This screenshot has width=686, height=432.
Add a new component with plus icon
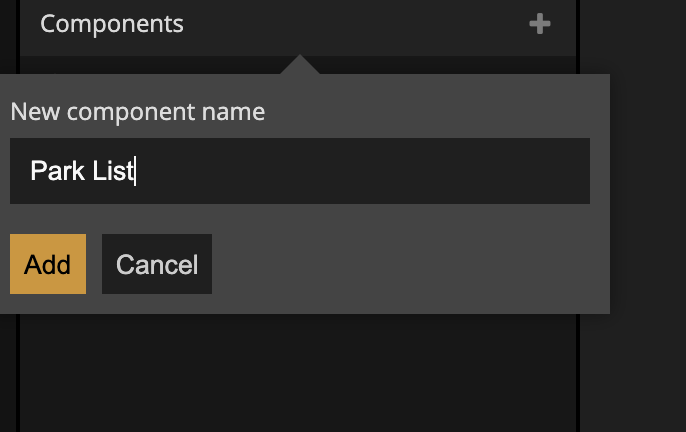pos(540,24)
